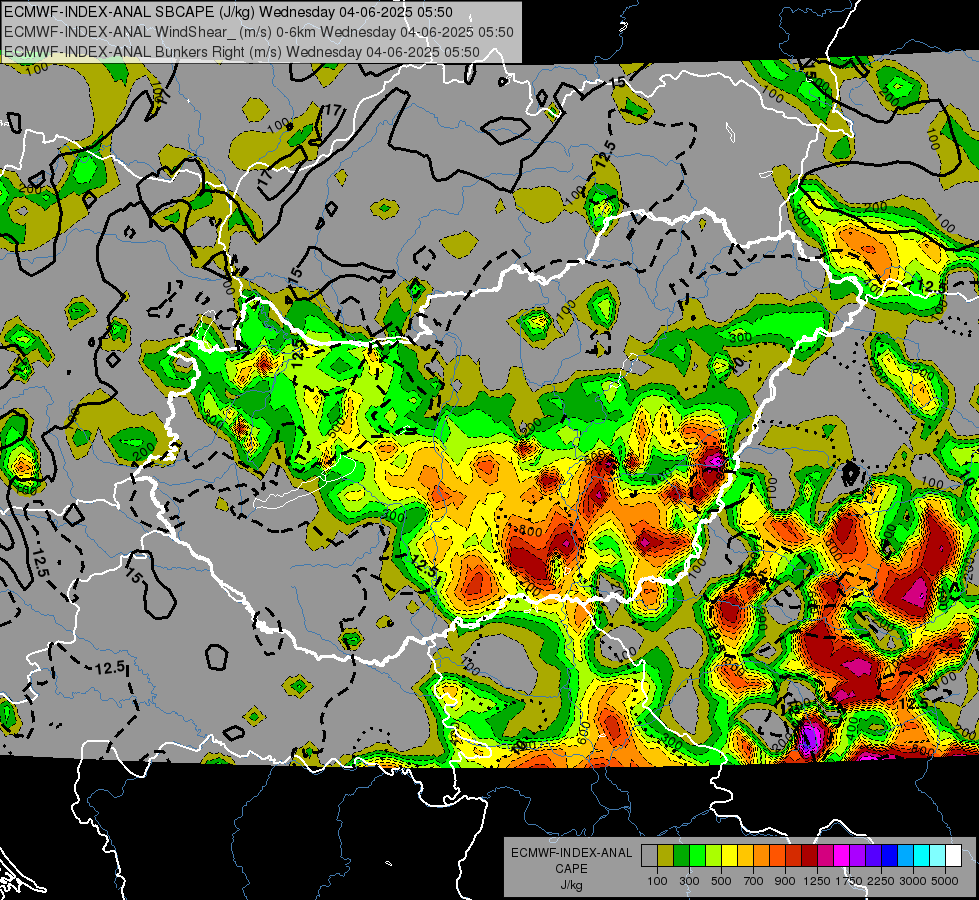This screenshot has width=979, height=900.
Task: Click the SBCAPE header line in title box
Action: (229, 12)
